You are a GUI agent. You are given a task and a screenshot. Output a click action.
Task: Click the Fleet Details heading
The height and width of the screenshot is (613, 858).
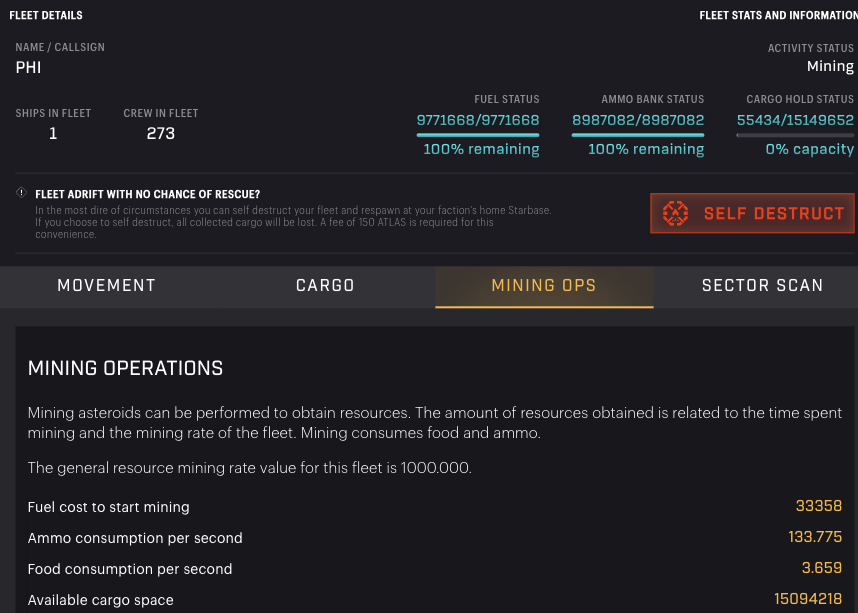(46, 16)
